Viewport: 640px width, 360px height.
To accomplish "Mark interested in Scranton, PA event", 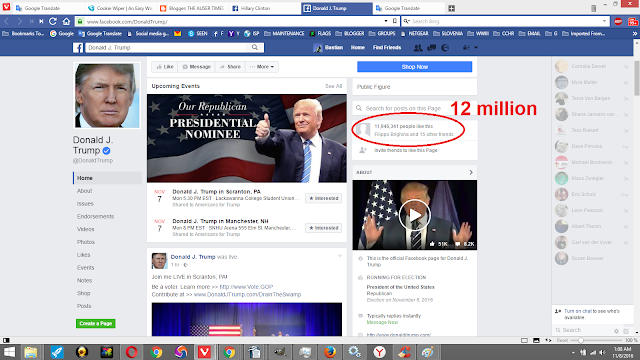I will point(324,198).
